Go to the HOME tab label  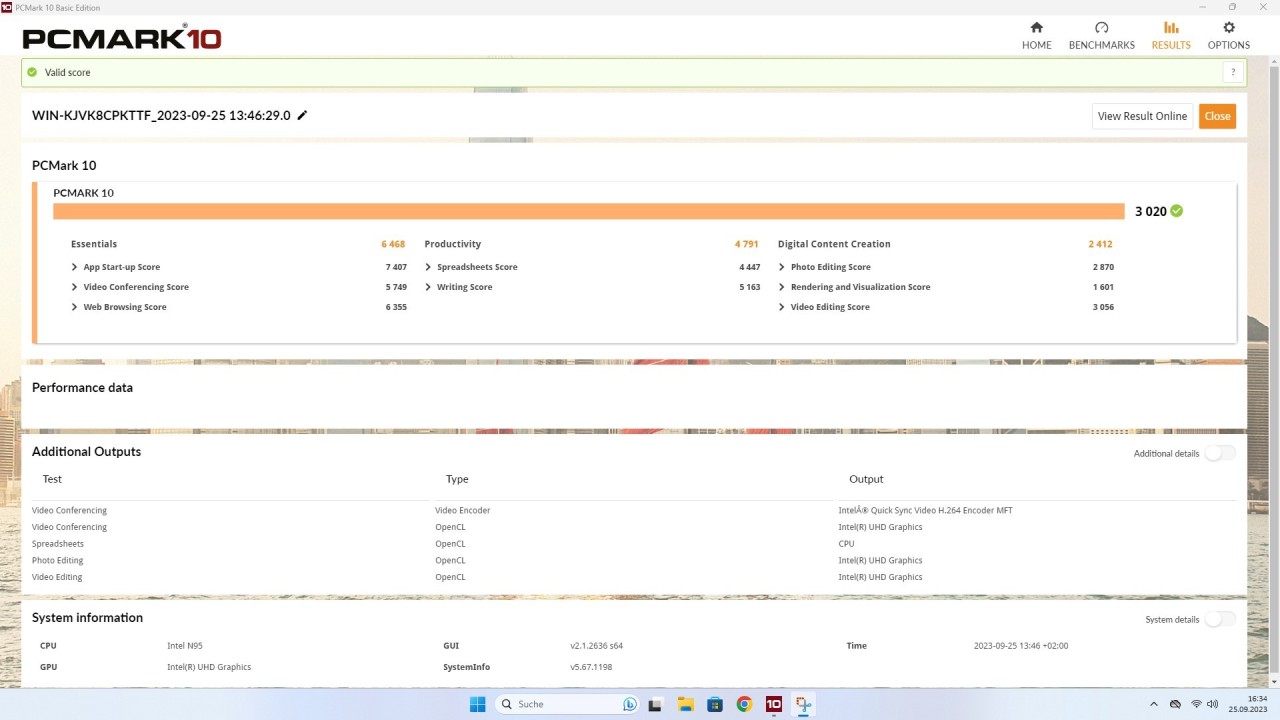[x=1036, y=45]
